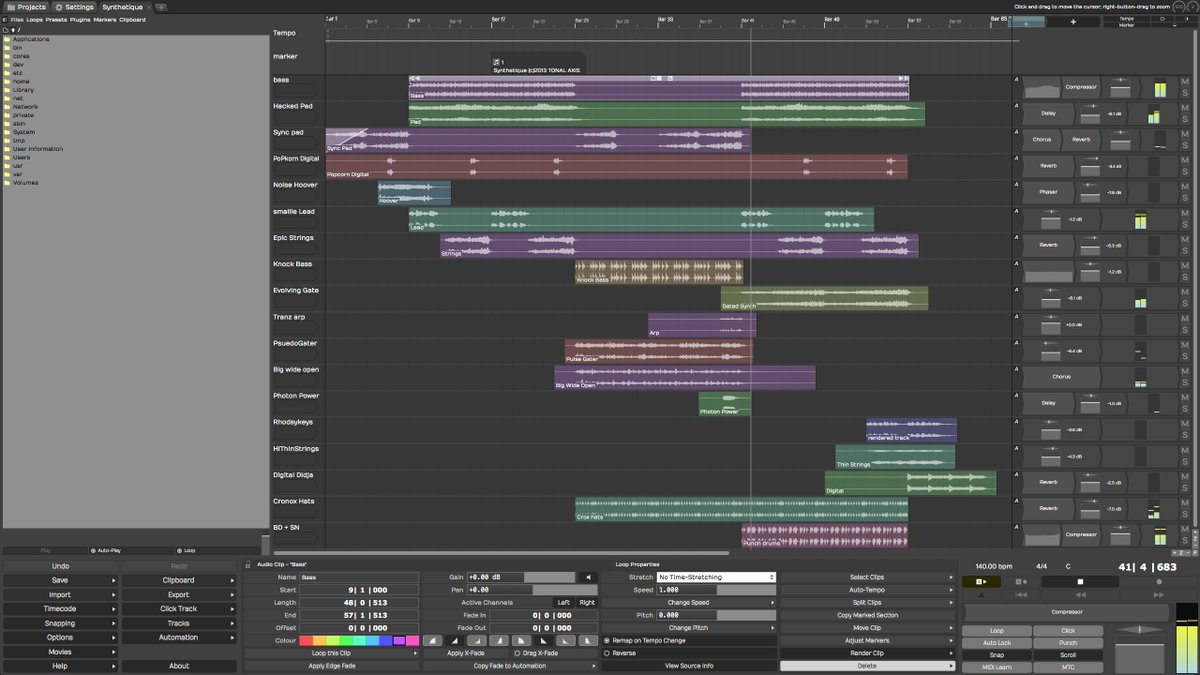The image size is (1200, 675).
Task: Click the speaker icon beside Gain
Action: [588, 577]
